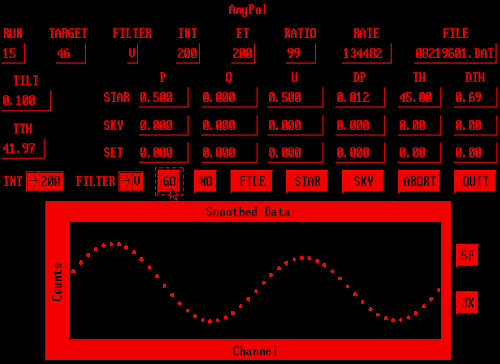The image size is (500, 364).
Task: Edit the TILT field 0.100
Action: pyautogui.click(x=26, y=100)
